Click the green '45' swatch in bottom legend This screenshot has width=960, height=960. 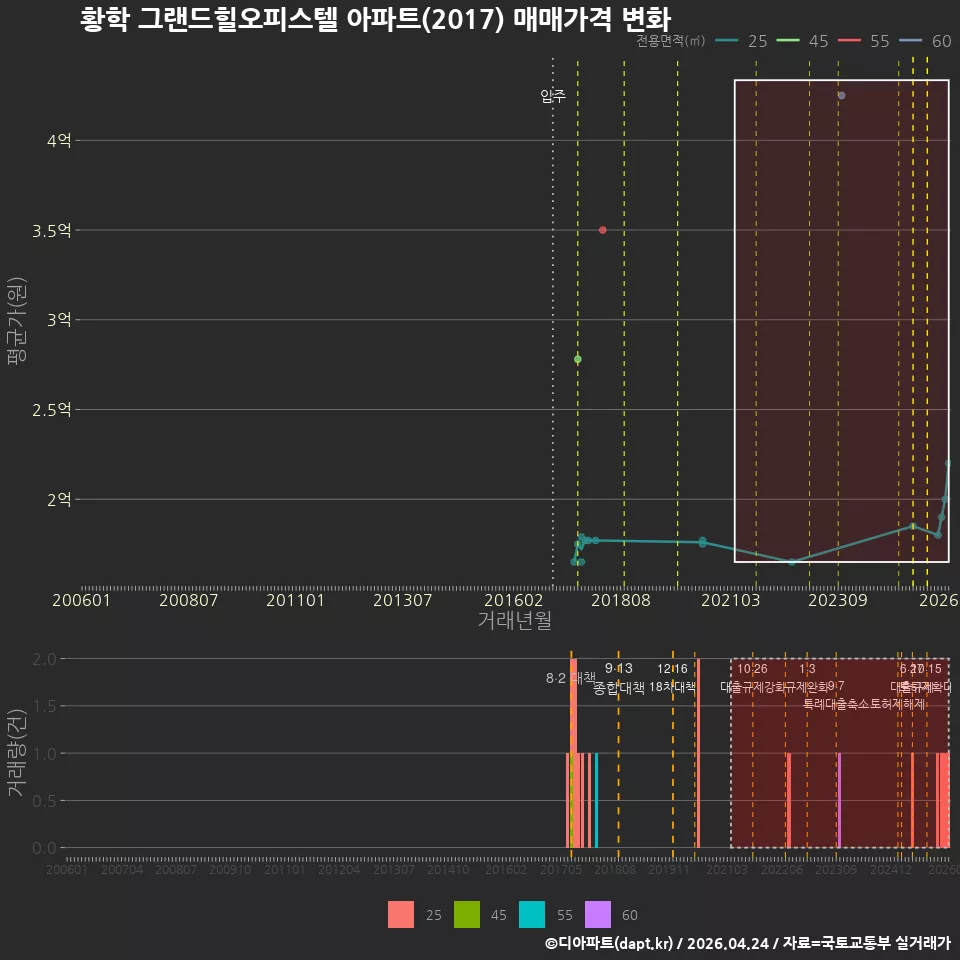point(467,915)
